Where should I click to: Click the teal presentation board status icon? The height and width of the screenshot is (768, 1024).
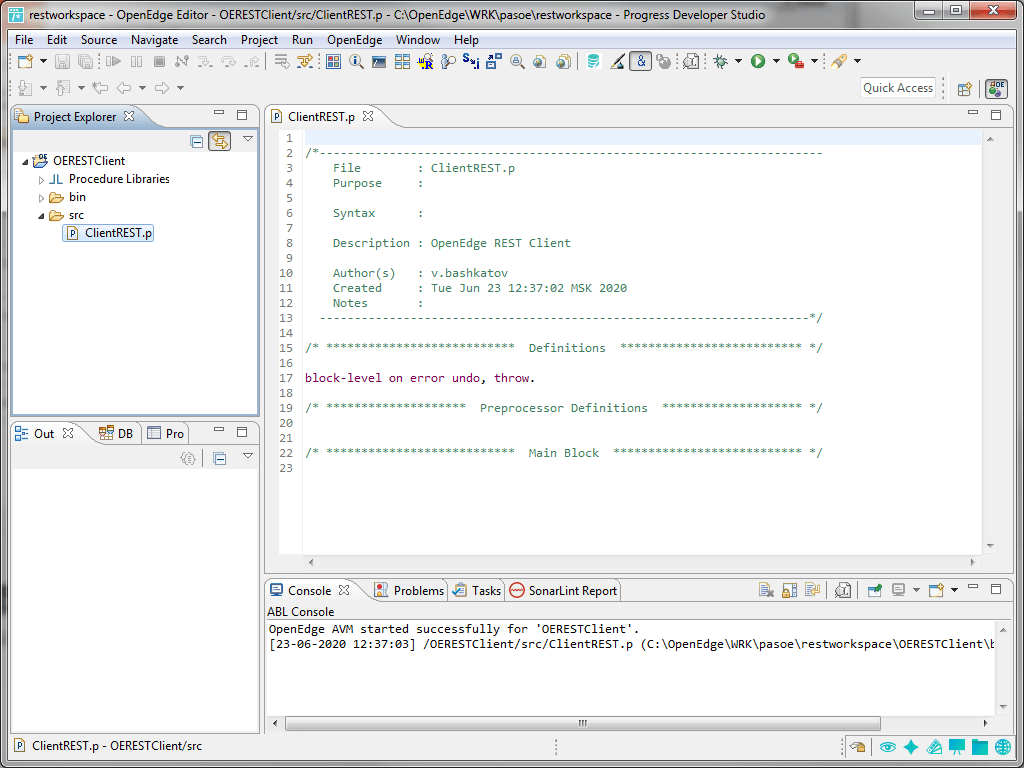957,746
